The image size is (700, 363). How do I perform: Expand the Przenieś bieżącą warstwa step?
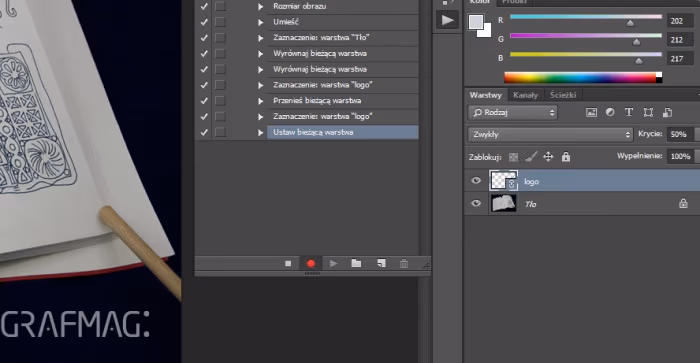[x=261, y=101]
